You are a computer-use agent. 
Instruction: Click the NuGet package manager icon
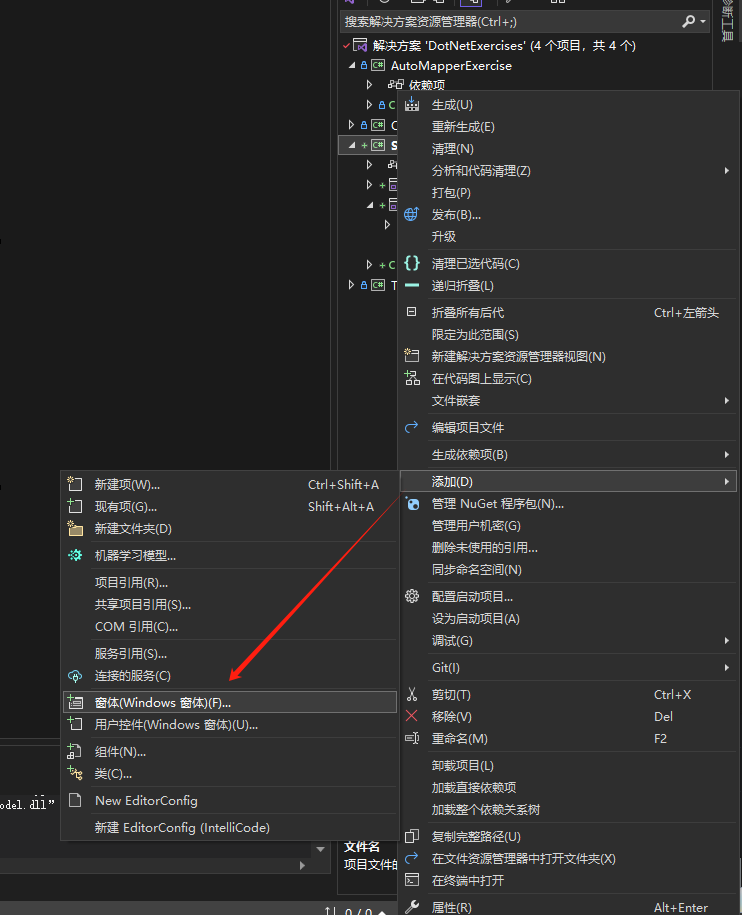coord(412,504)
